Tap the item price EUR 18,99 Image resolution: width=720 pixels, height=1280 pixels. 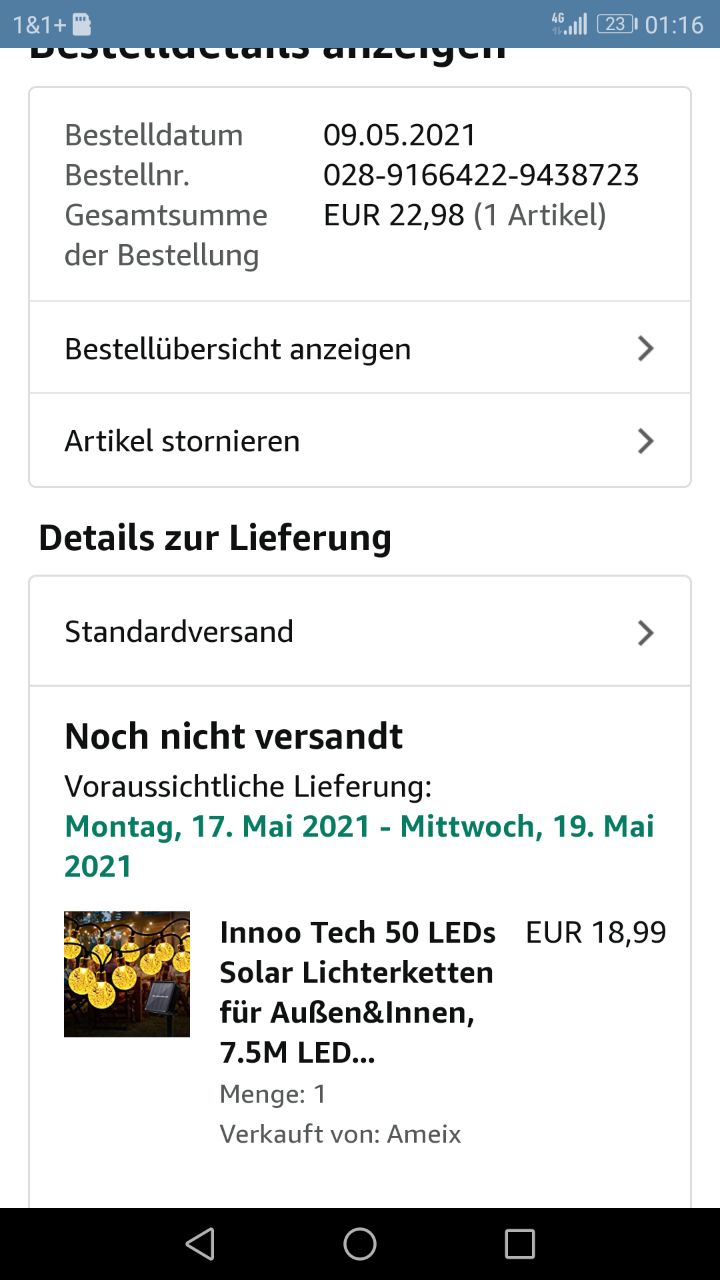596,932
